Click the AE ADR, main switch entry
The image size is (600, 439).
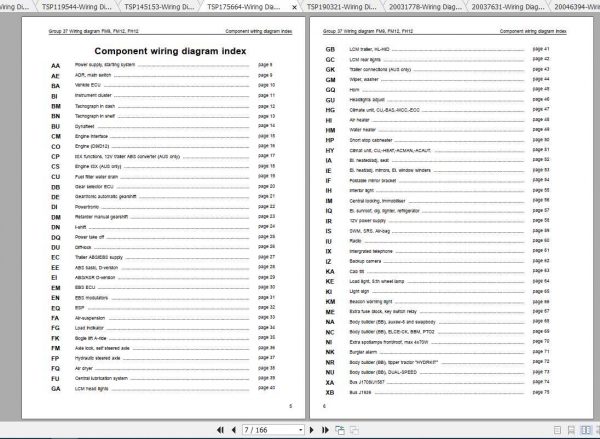coord(162,75)
